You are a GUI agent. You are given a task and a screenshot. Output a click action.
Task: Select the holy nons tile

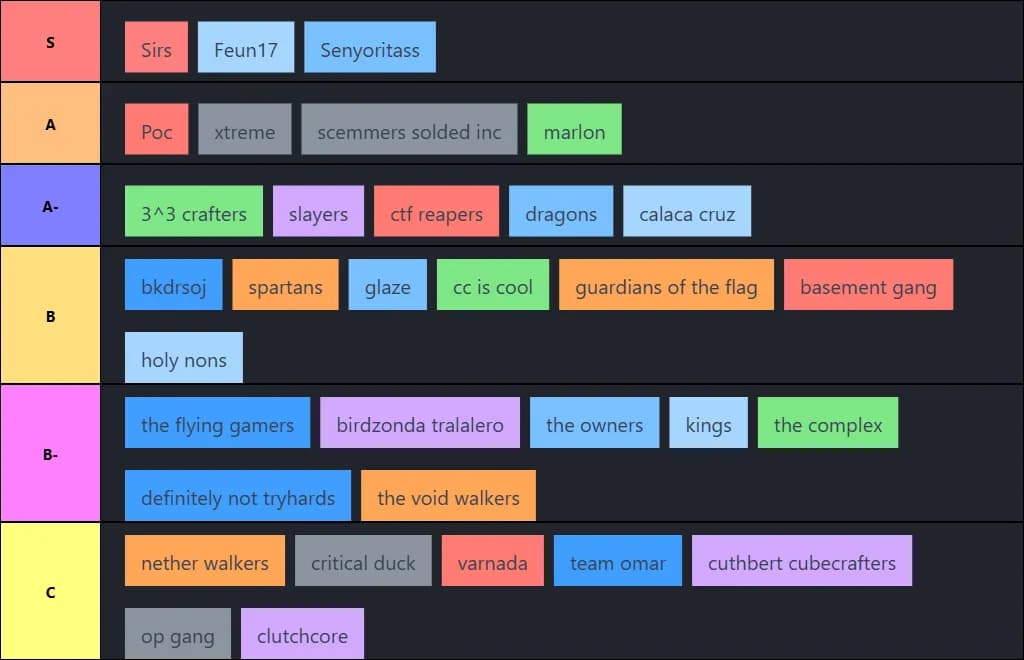pos(184,359)
